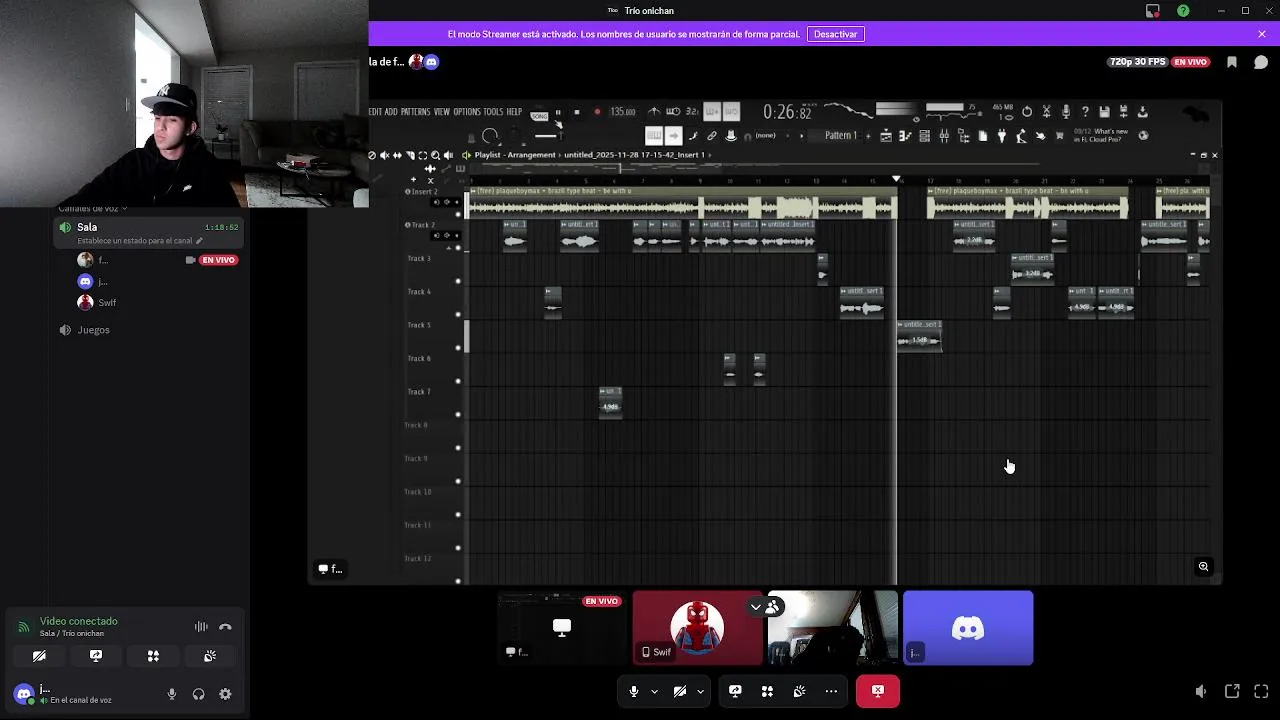Click the undo history circular arrow icon
This screenshot has width=1280, height=720.
1027,111
